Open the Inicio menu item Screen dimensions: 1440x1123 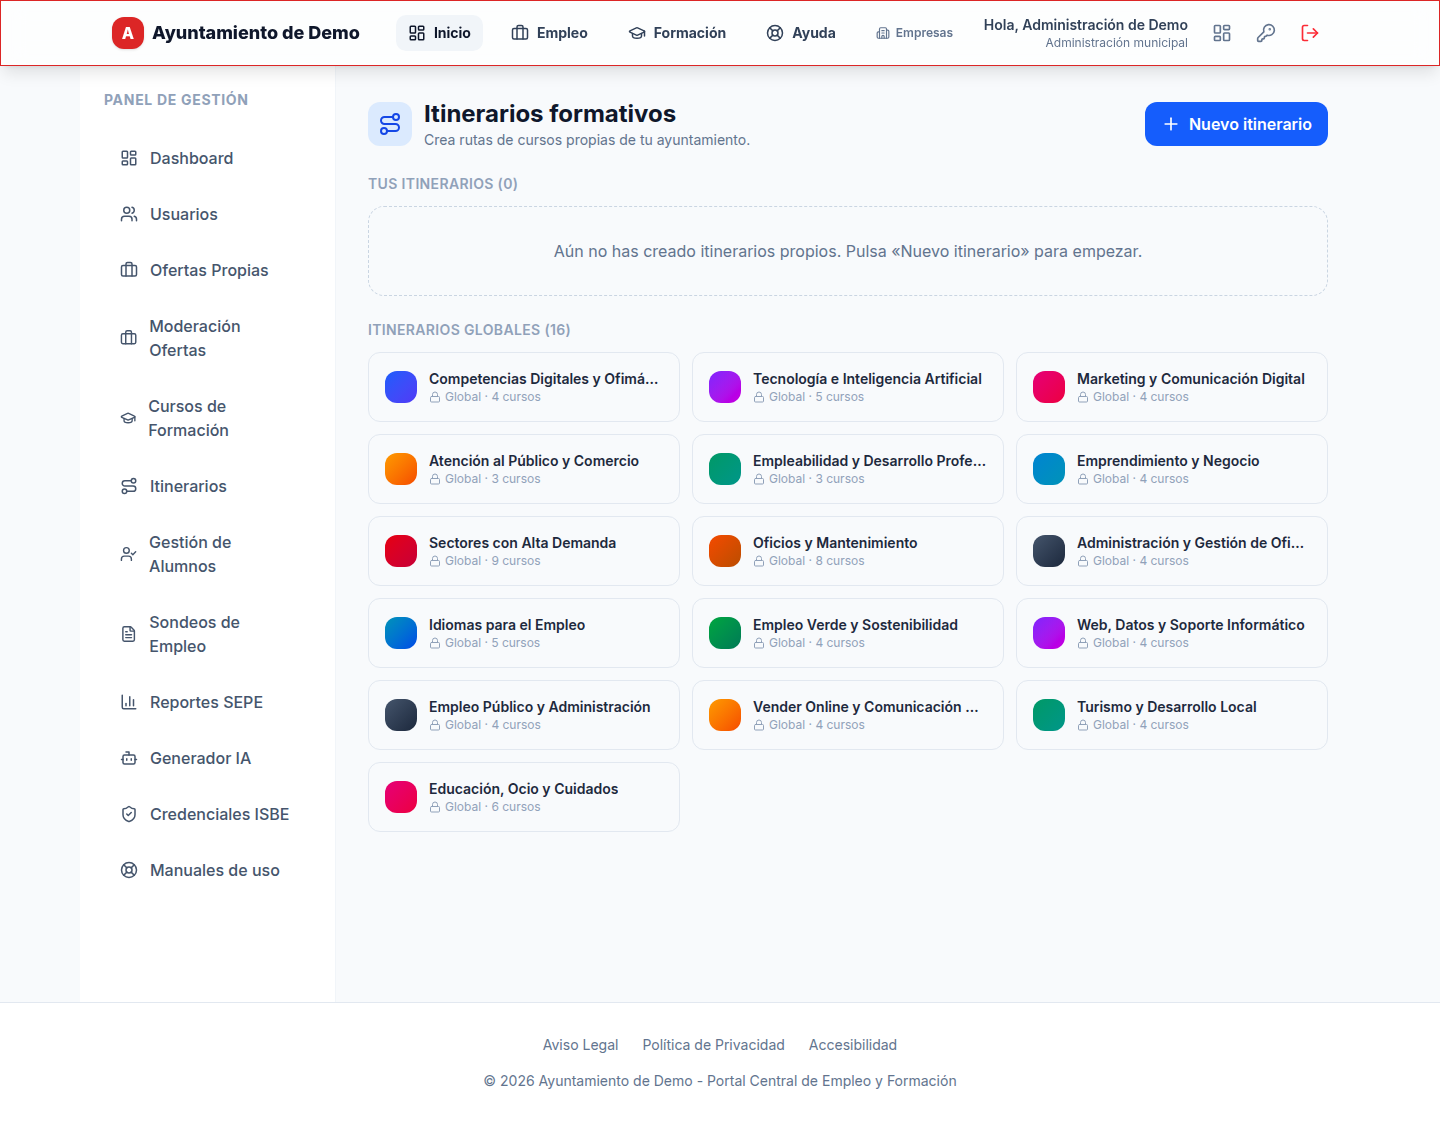(440, 33)
